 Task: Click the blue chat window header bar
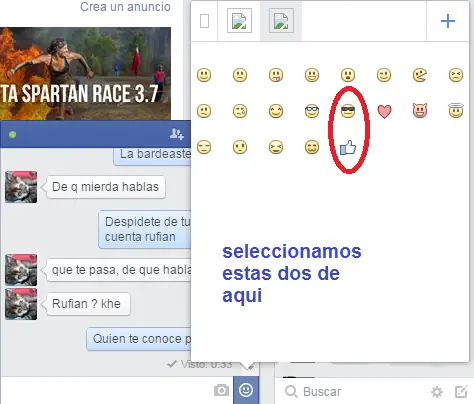pyautogui.click(x=96, y=134)
